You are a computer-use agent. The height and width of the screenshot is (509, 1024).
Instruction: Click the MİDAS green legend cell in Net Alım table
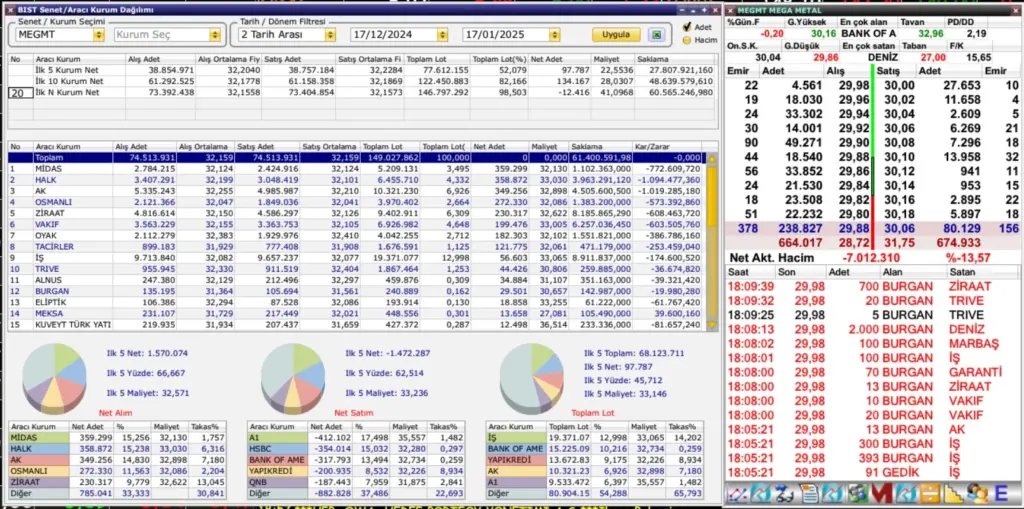[39, 436]
